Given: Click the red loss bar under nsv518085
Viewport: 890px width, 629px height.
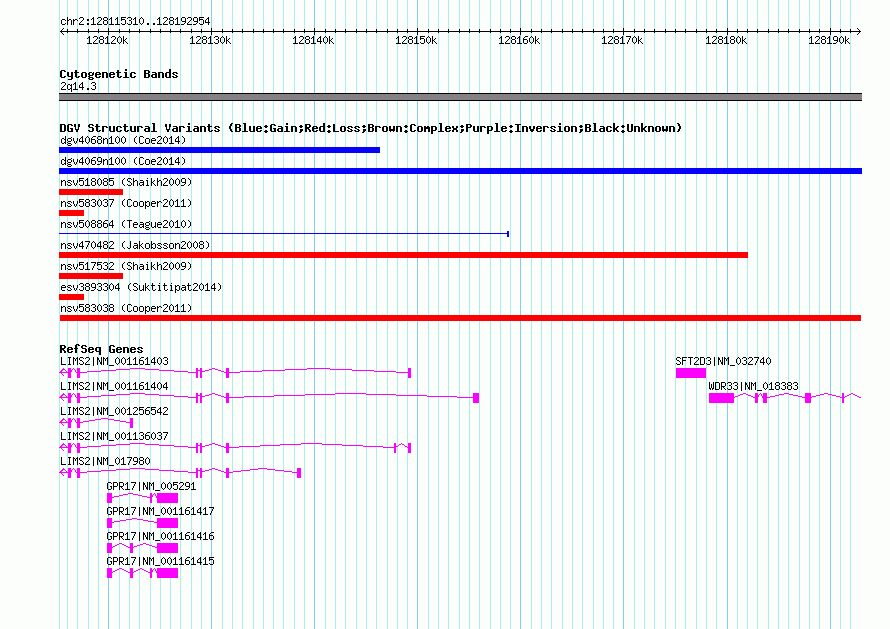Looking at the screenshot, I should 91,192.
